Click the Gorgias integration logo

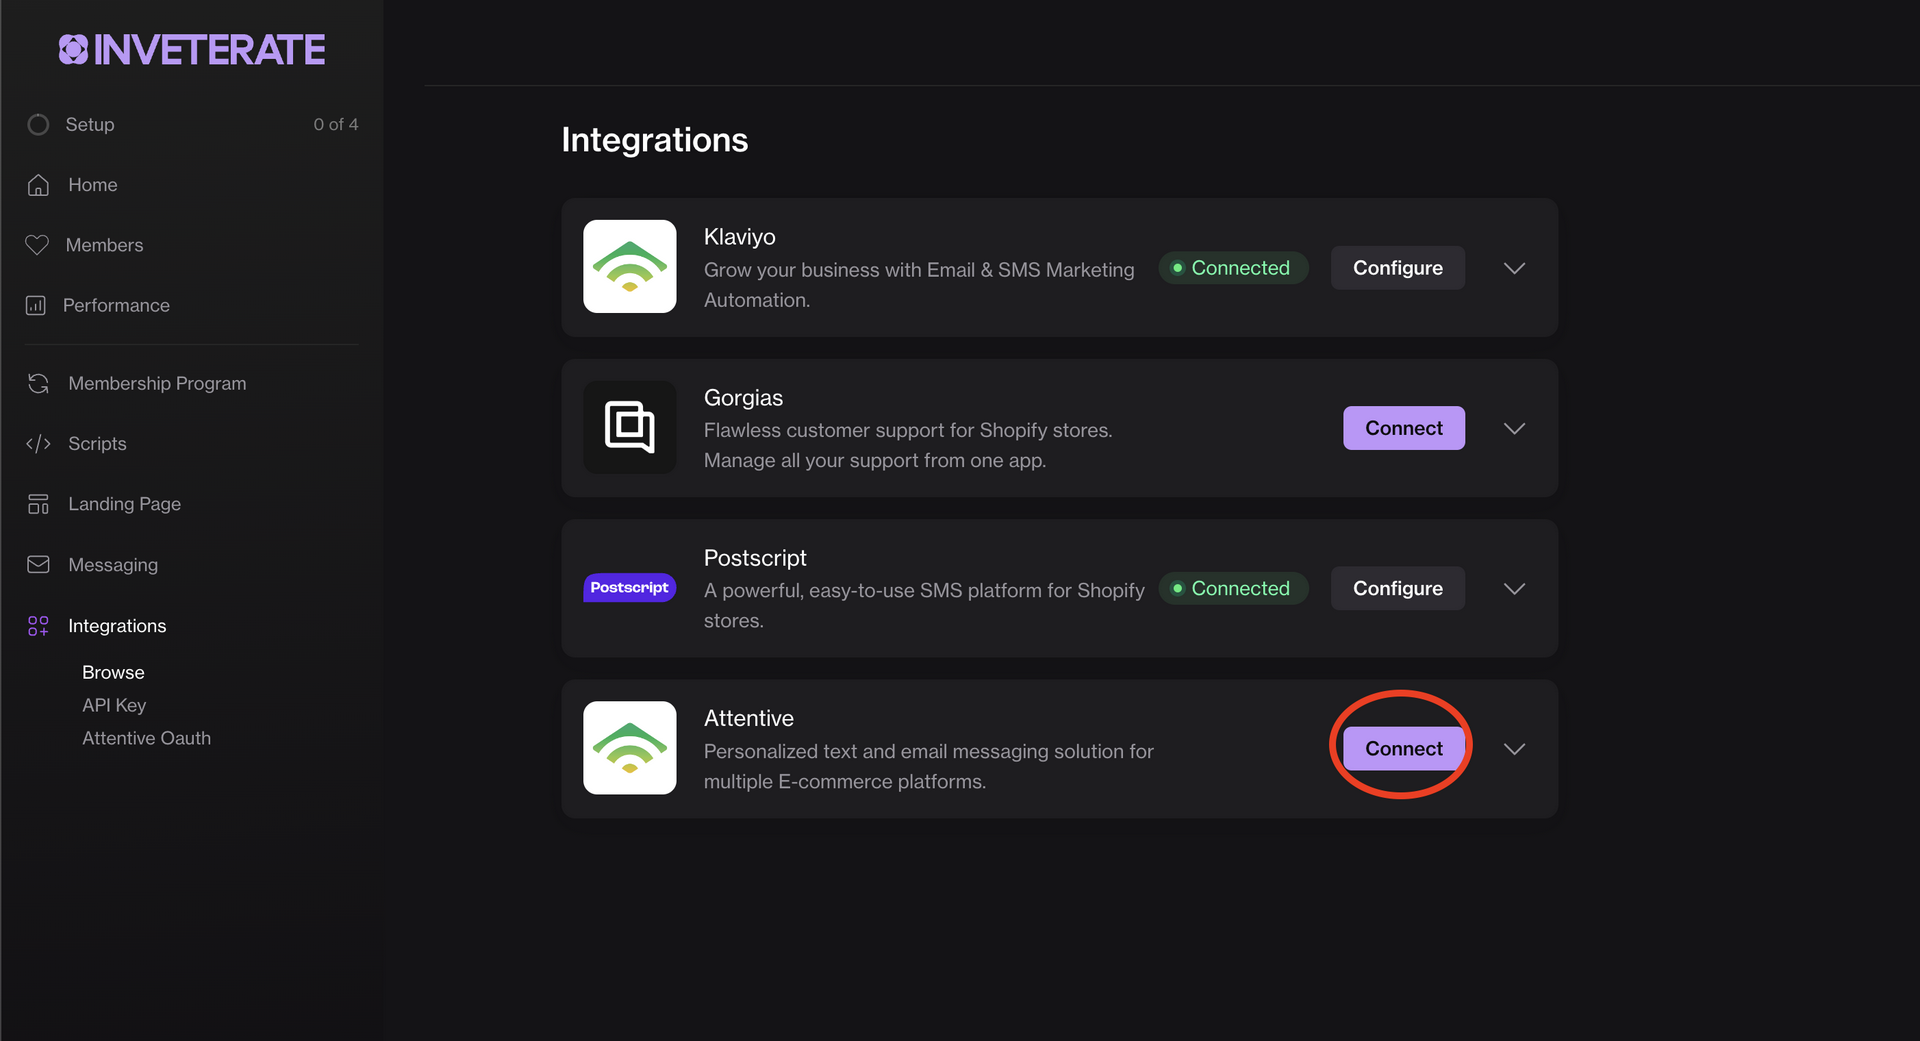pyautogui.click(x=629, y=428)
